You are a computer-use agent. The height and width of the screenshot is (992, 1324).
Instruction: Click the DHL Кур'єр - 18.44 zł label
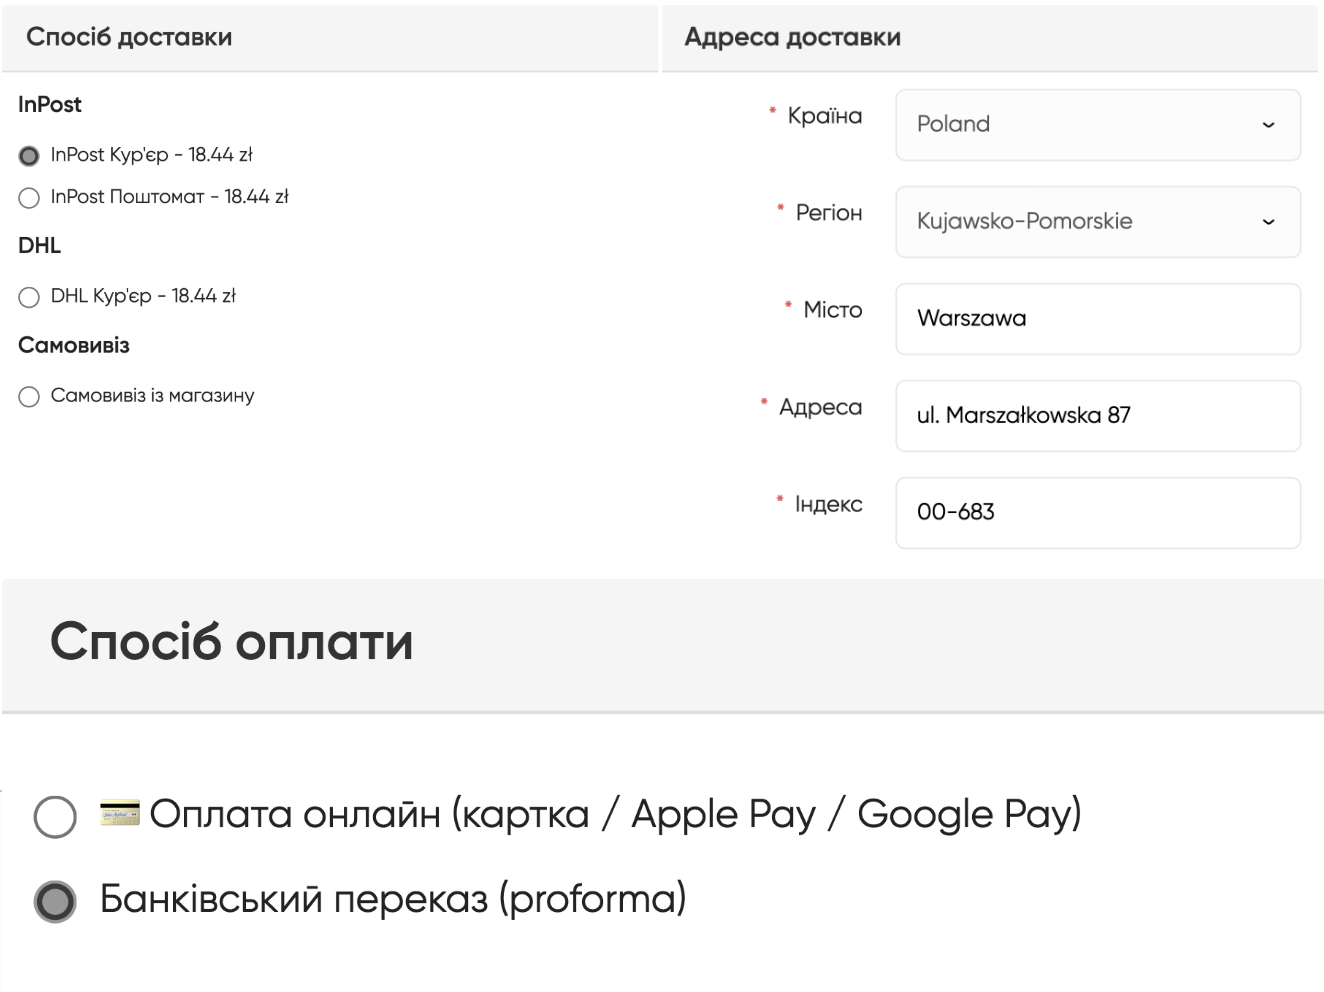pyautogui.click(x=143, y=296)
